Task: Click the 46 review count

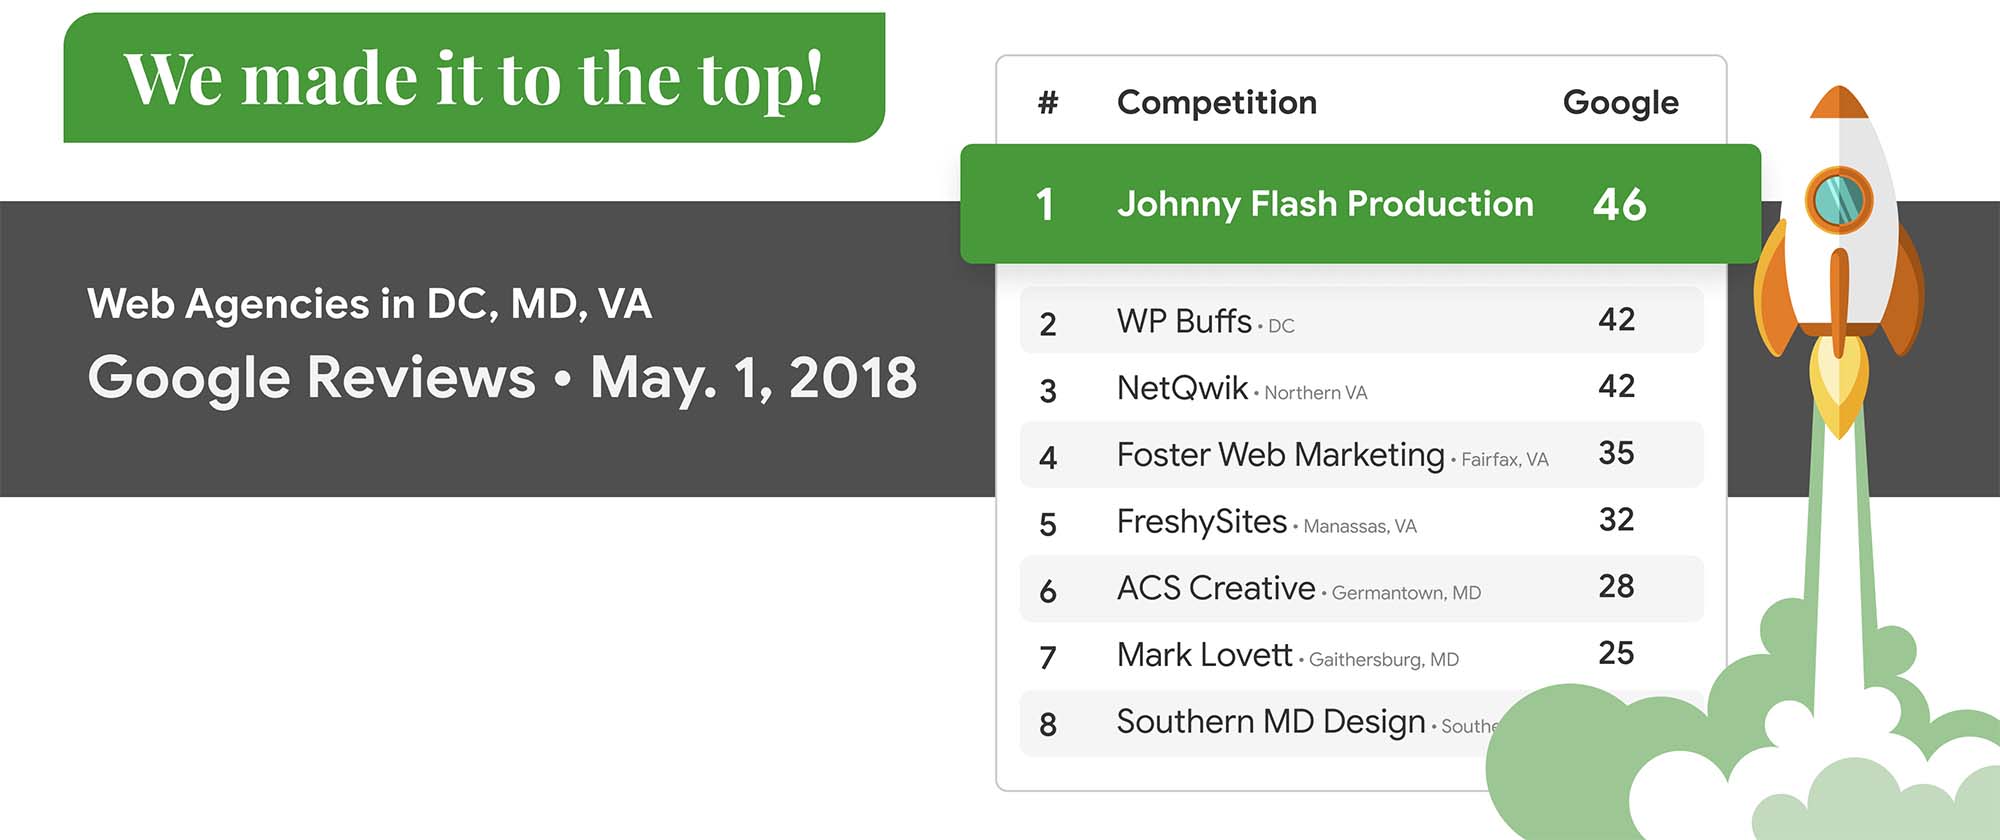Action: point(1619,204)
